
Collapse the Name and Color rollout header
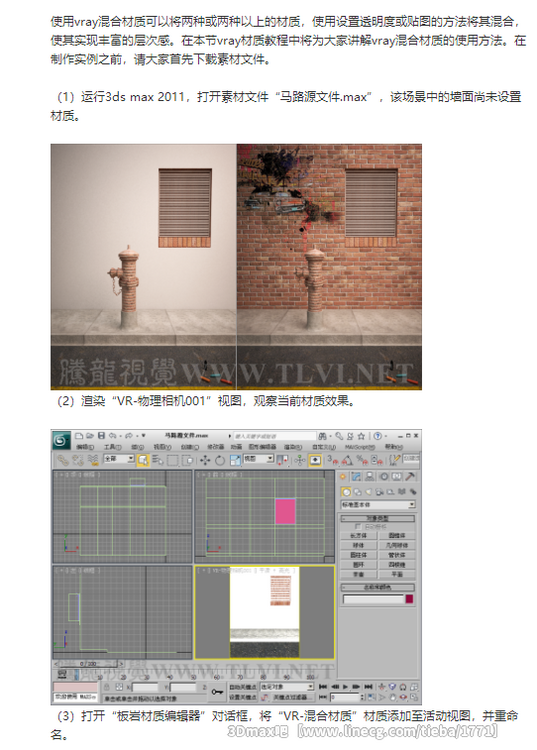(378, 587)
